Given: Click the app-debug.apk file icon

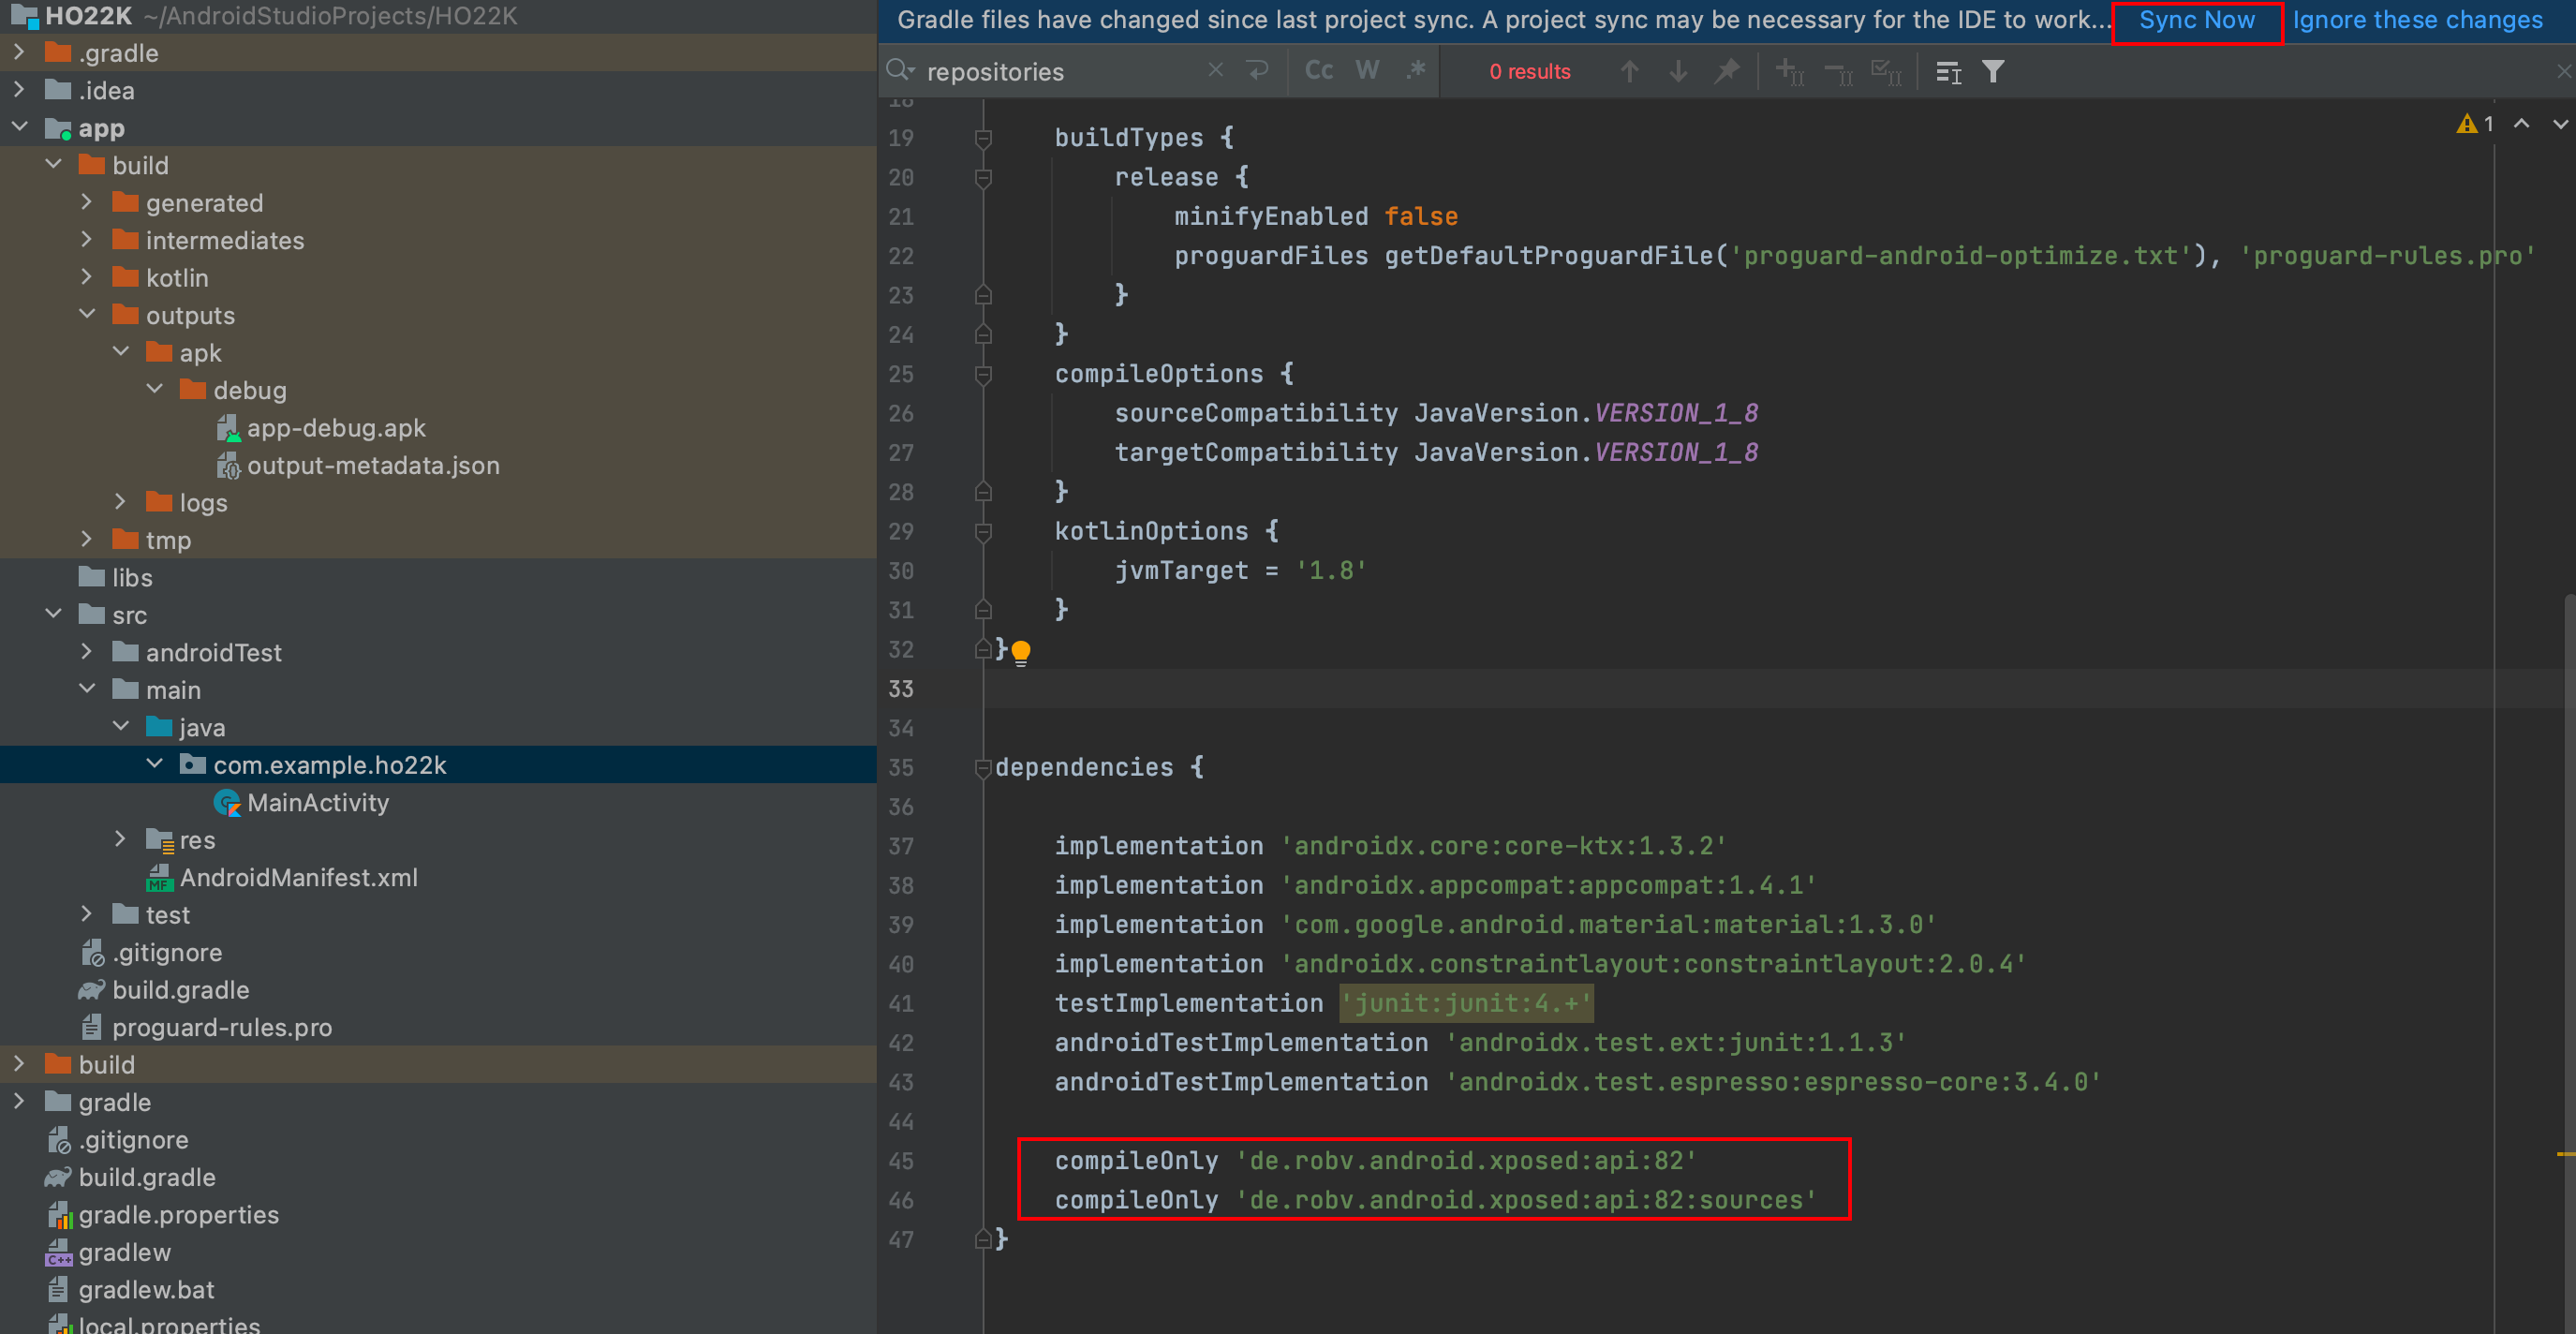Looking at the screenshot, I should (x=228, y=428).
